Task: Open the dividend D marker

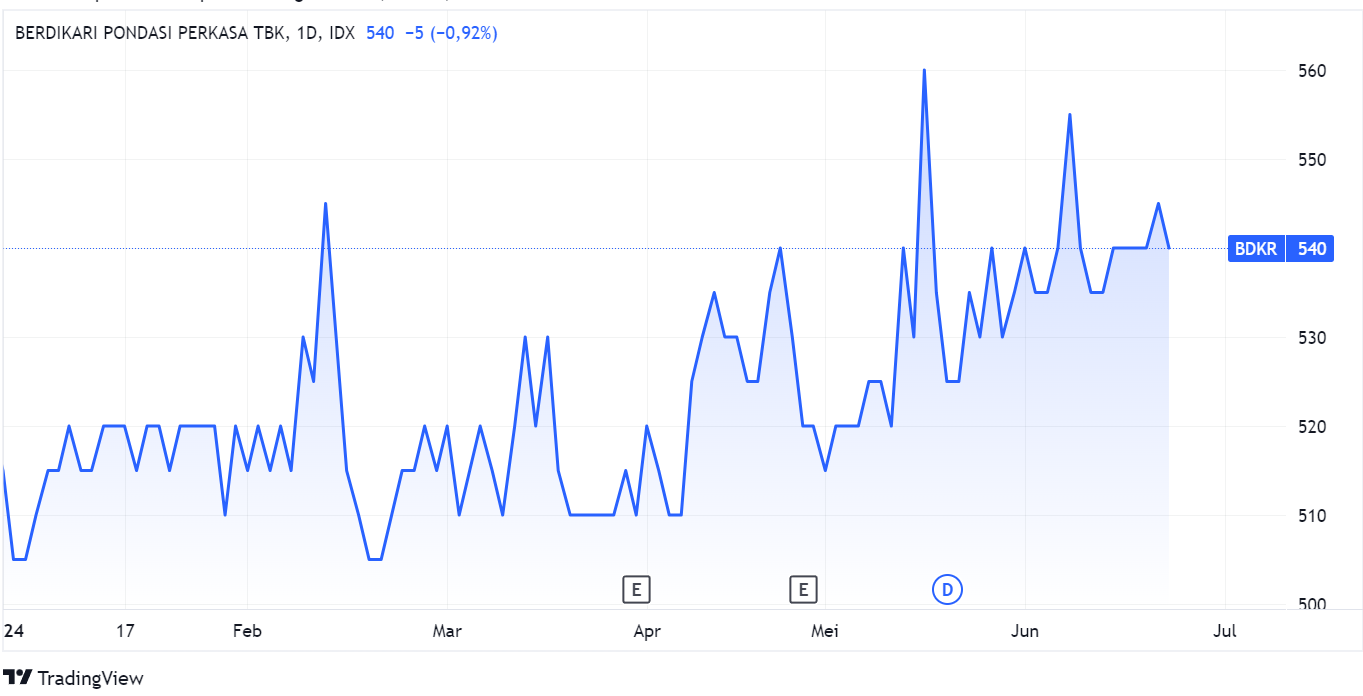Action: (x=947, y=590)
